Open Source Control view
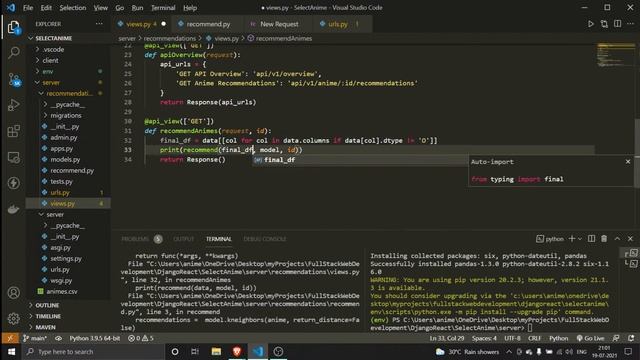Image resolution: width=640 pixels, height=360 pixels. pos(14,79)
